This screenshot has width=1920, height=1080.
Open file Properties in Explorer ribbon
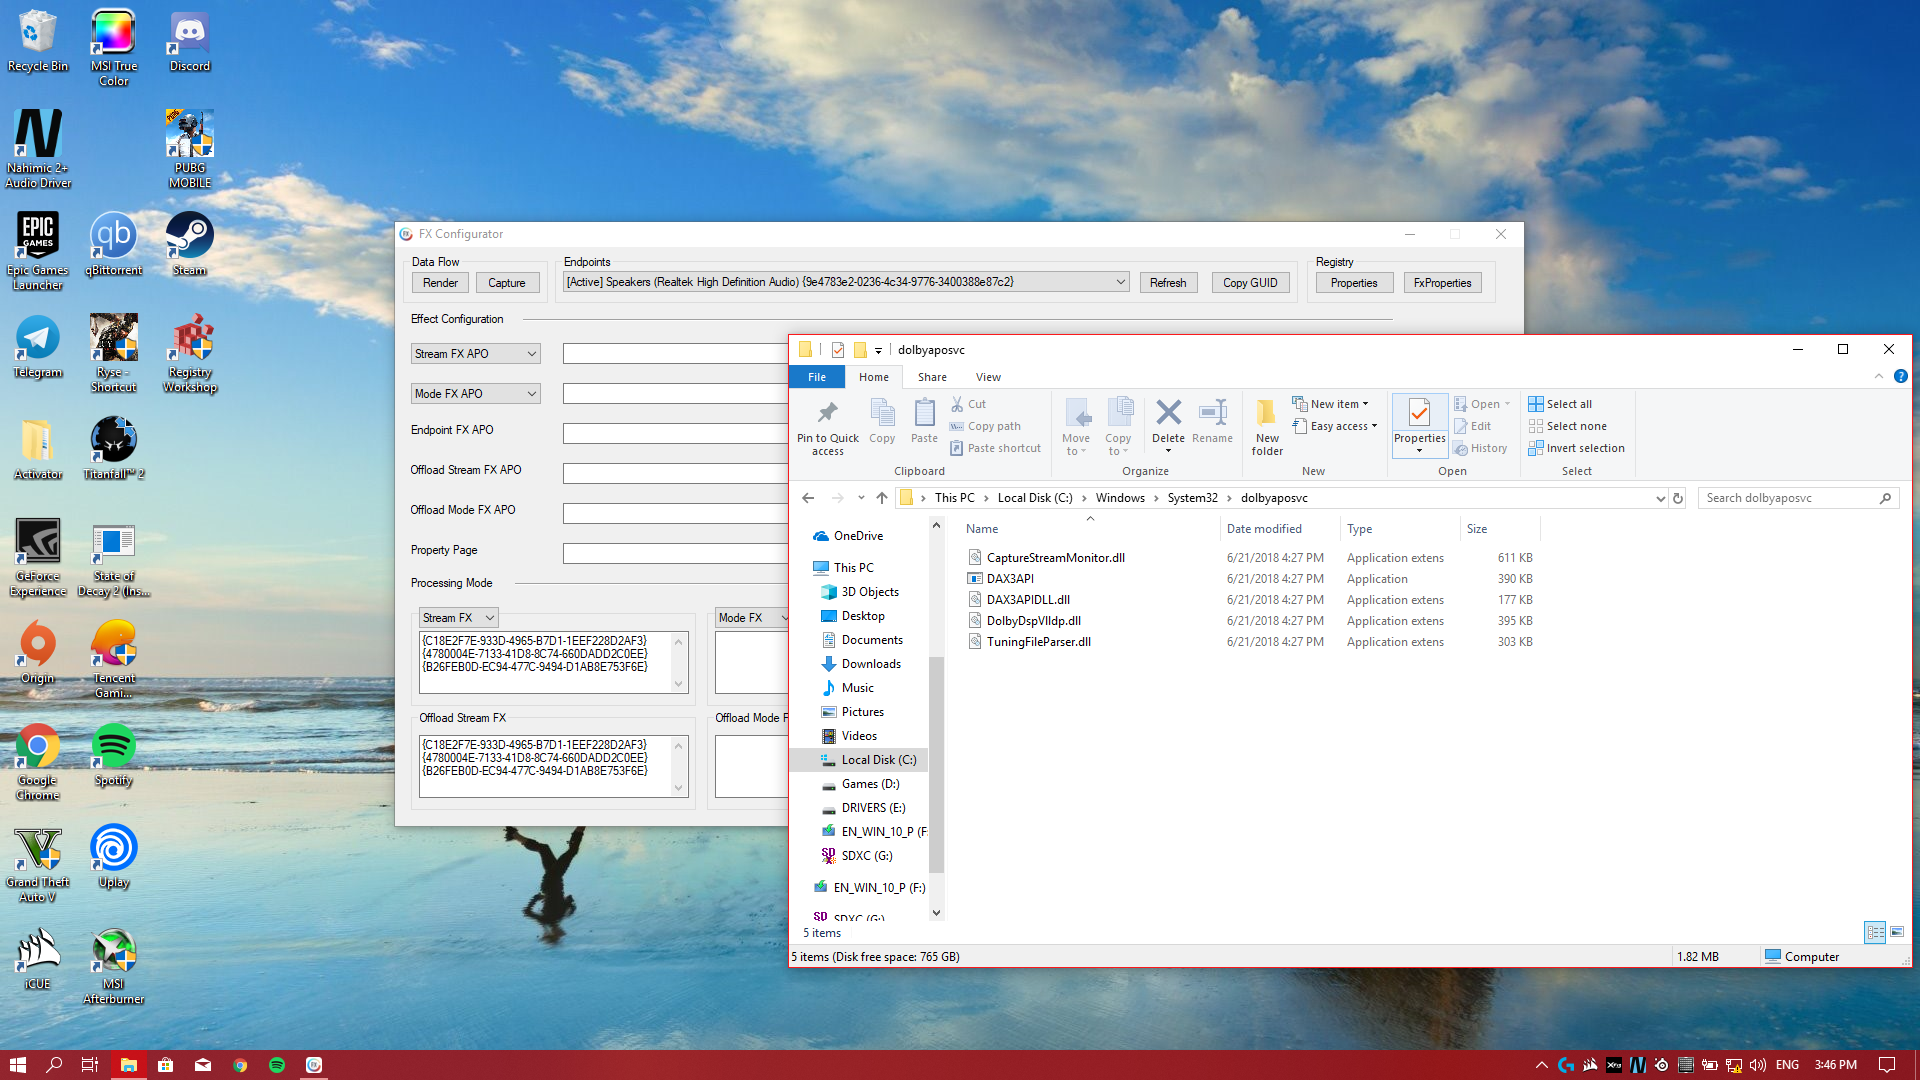(x=1419, y=425)
